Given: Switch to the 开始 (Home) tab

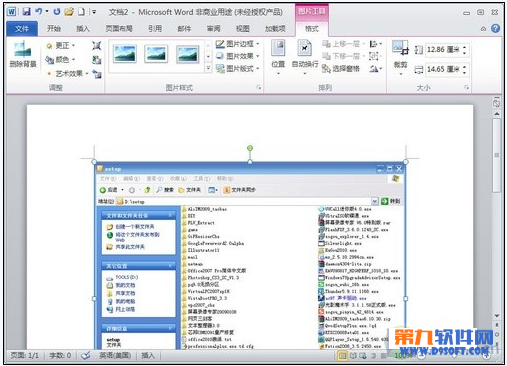Looking at the screenshot, I should (54, 29).
